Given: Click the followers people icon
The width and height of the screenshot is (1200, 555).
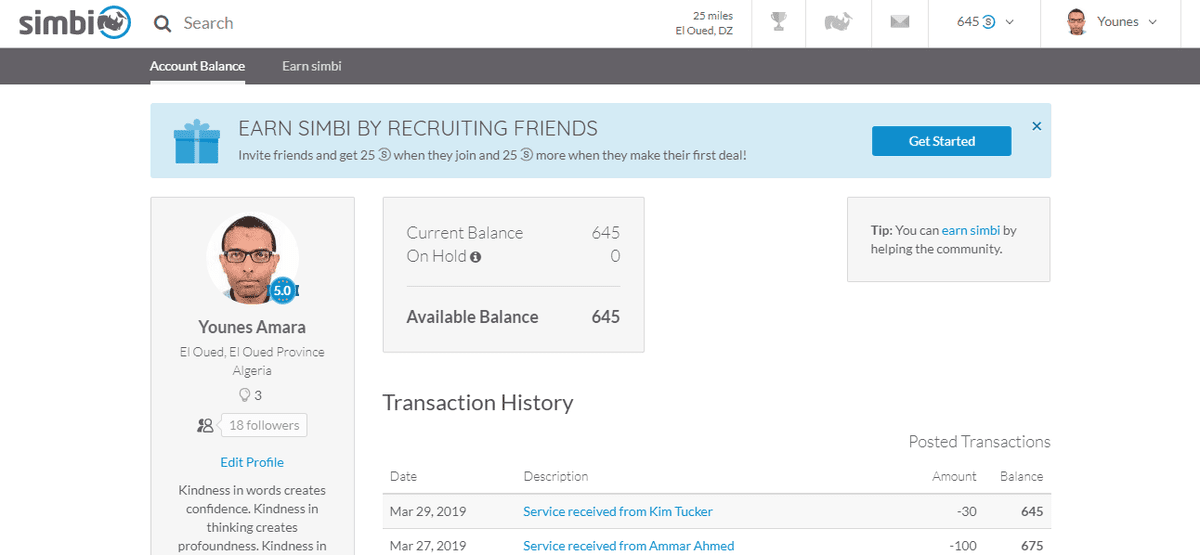Looking at the screenshot, I should [205, 425].
